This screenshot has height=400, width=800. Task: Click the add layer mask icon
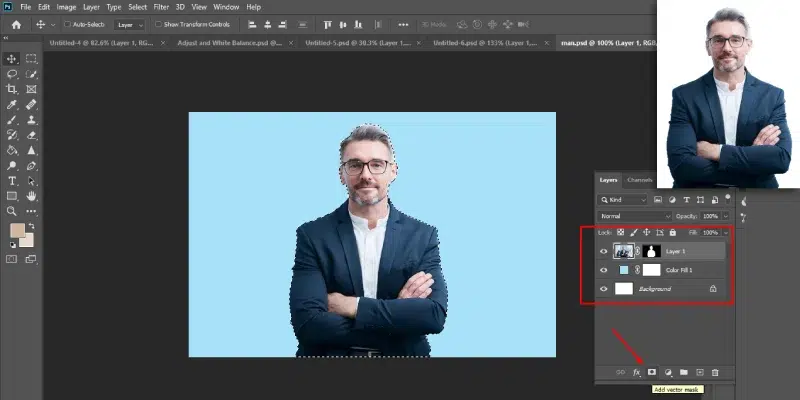(x=652, y=372)
